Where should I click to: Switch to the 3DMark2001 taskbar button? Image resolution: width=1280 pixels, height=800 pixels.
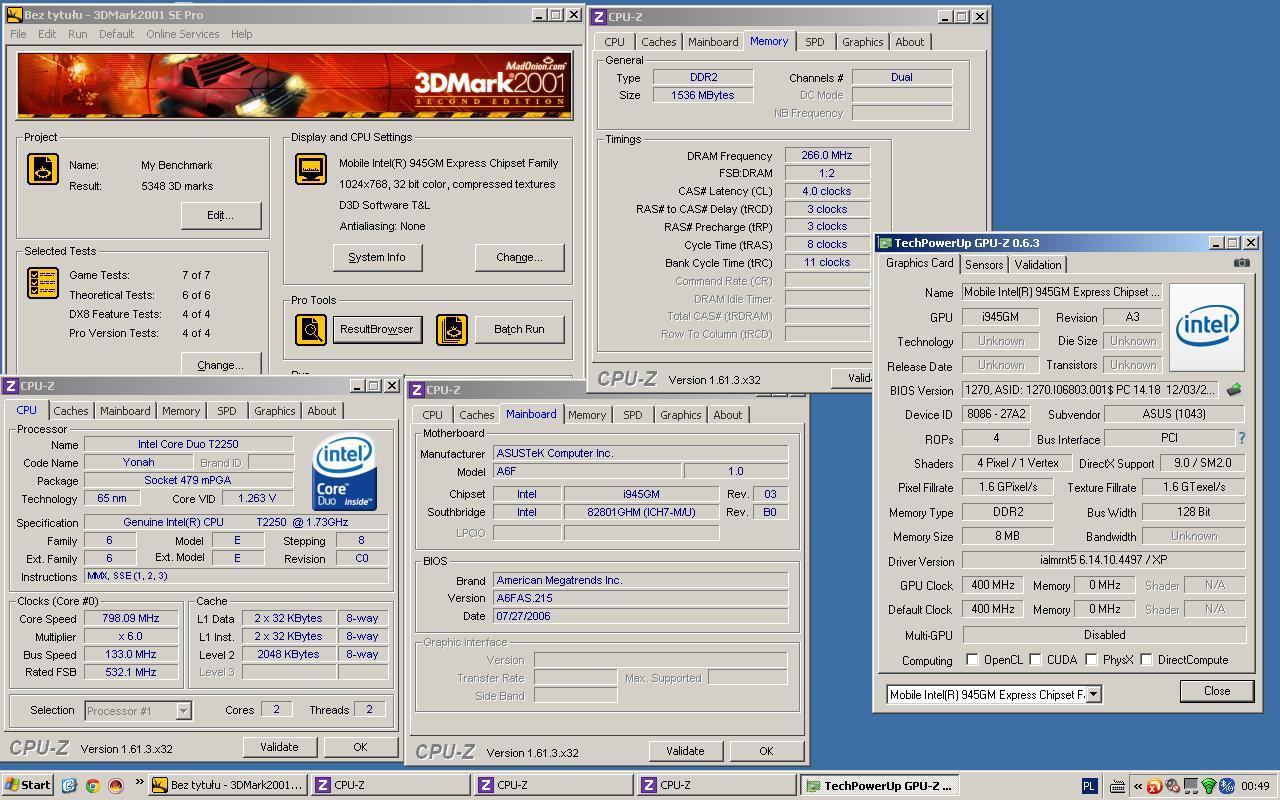pyautogui.click(x=227, y=786)
